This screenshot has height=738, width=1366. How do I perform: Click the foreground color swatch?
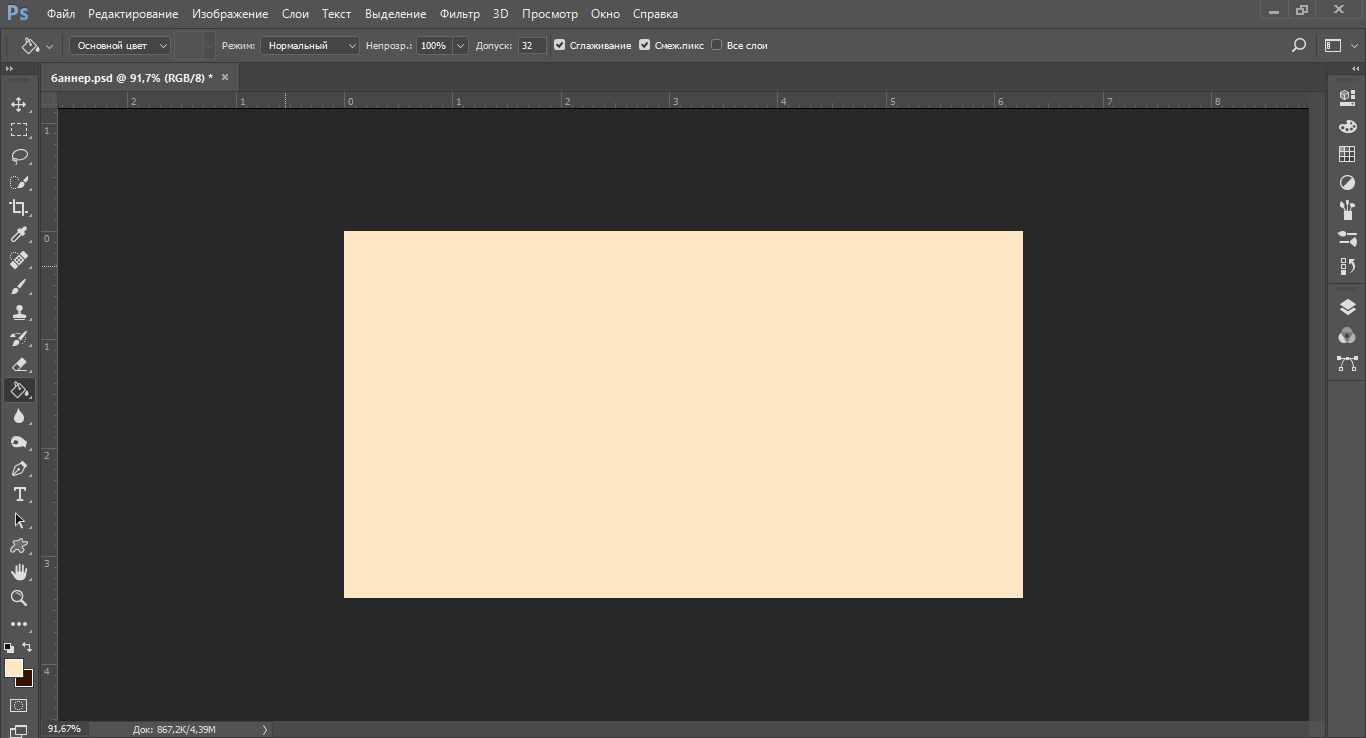pyautogui.click(x=13, y=667)
